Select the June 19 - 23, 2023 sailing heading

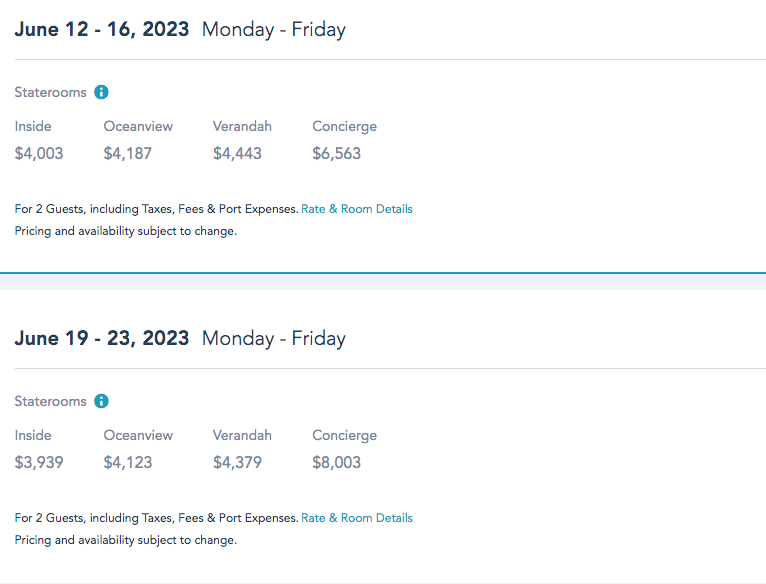pyautogui.click(x=101, y=338)
